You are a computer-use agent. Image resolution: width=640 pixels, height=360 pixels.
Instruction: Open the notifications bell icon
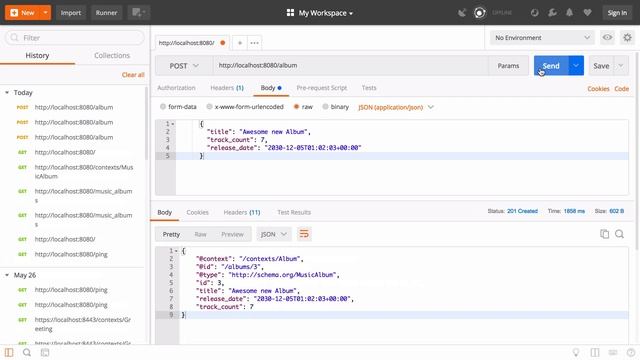coord(569,13)
